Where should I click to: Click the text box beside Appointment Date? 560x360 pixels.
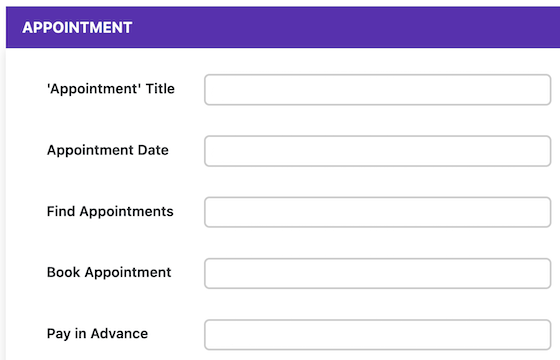378,151
